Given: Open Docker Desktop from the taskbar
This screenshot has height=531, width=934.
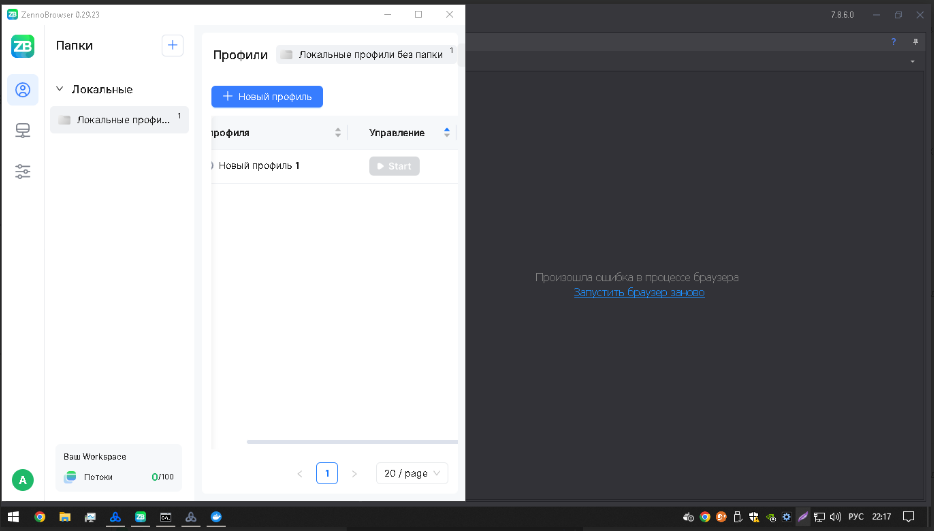Looking at the screenshot, I should click(216, 517).
